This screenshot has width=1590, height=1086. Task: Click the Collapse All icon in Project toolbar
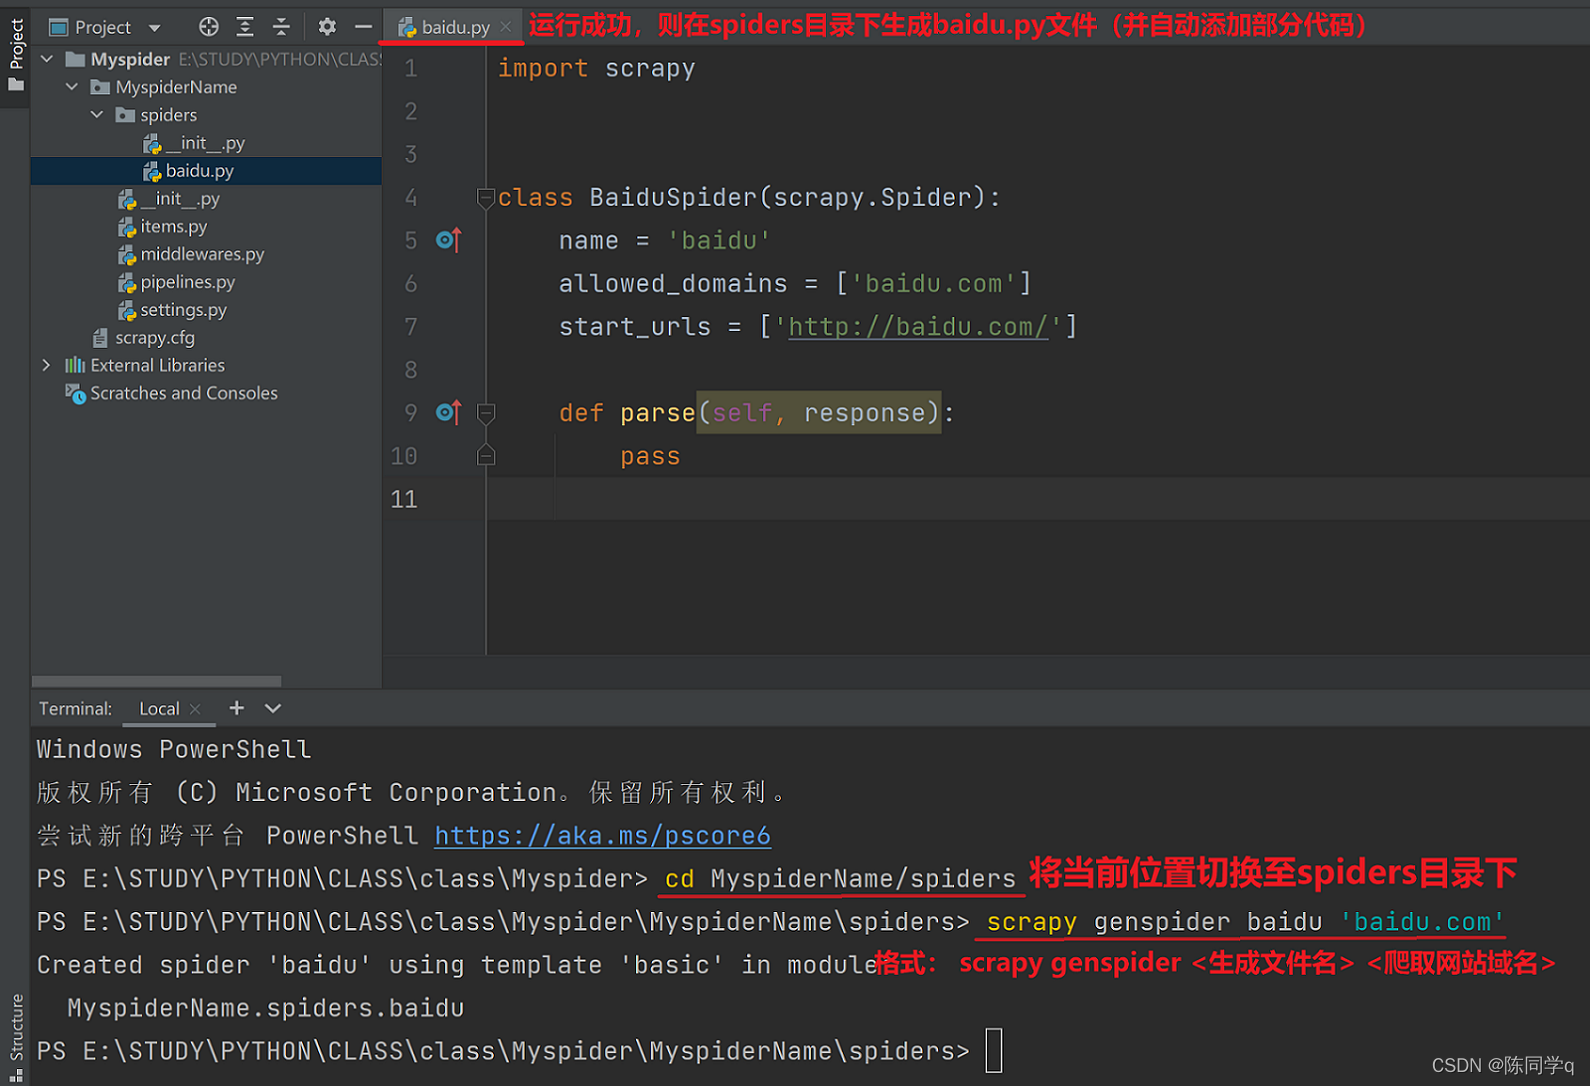[281, 27]
